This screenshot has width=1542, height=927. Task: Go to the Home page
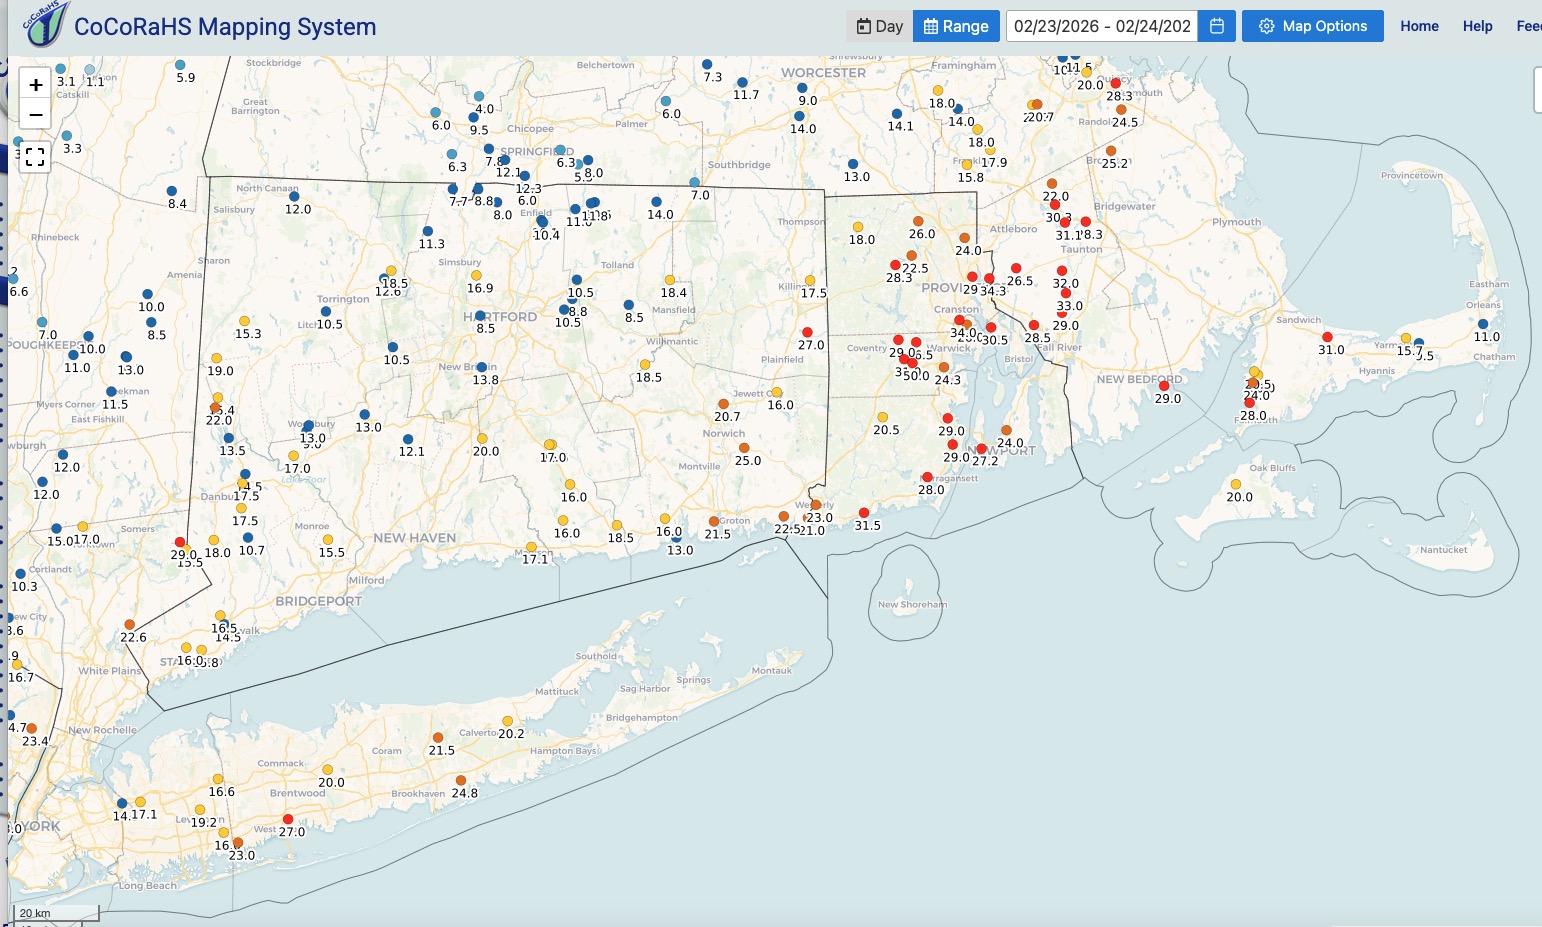(x=1419, y=26)
